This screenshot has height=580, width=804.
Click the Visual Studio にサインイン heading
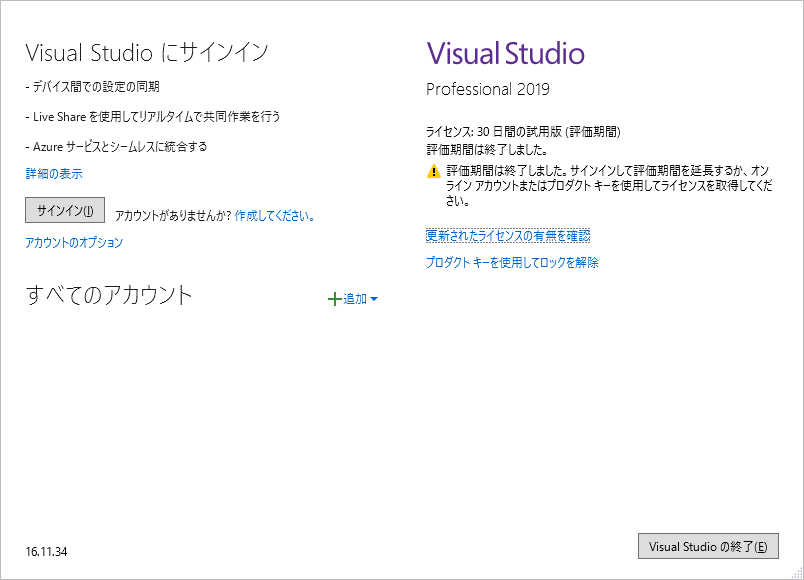click(147, 52)
